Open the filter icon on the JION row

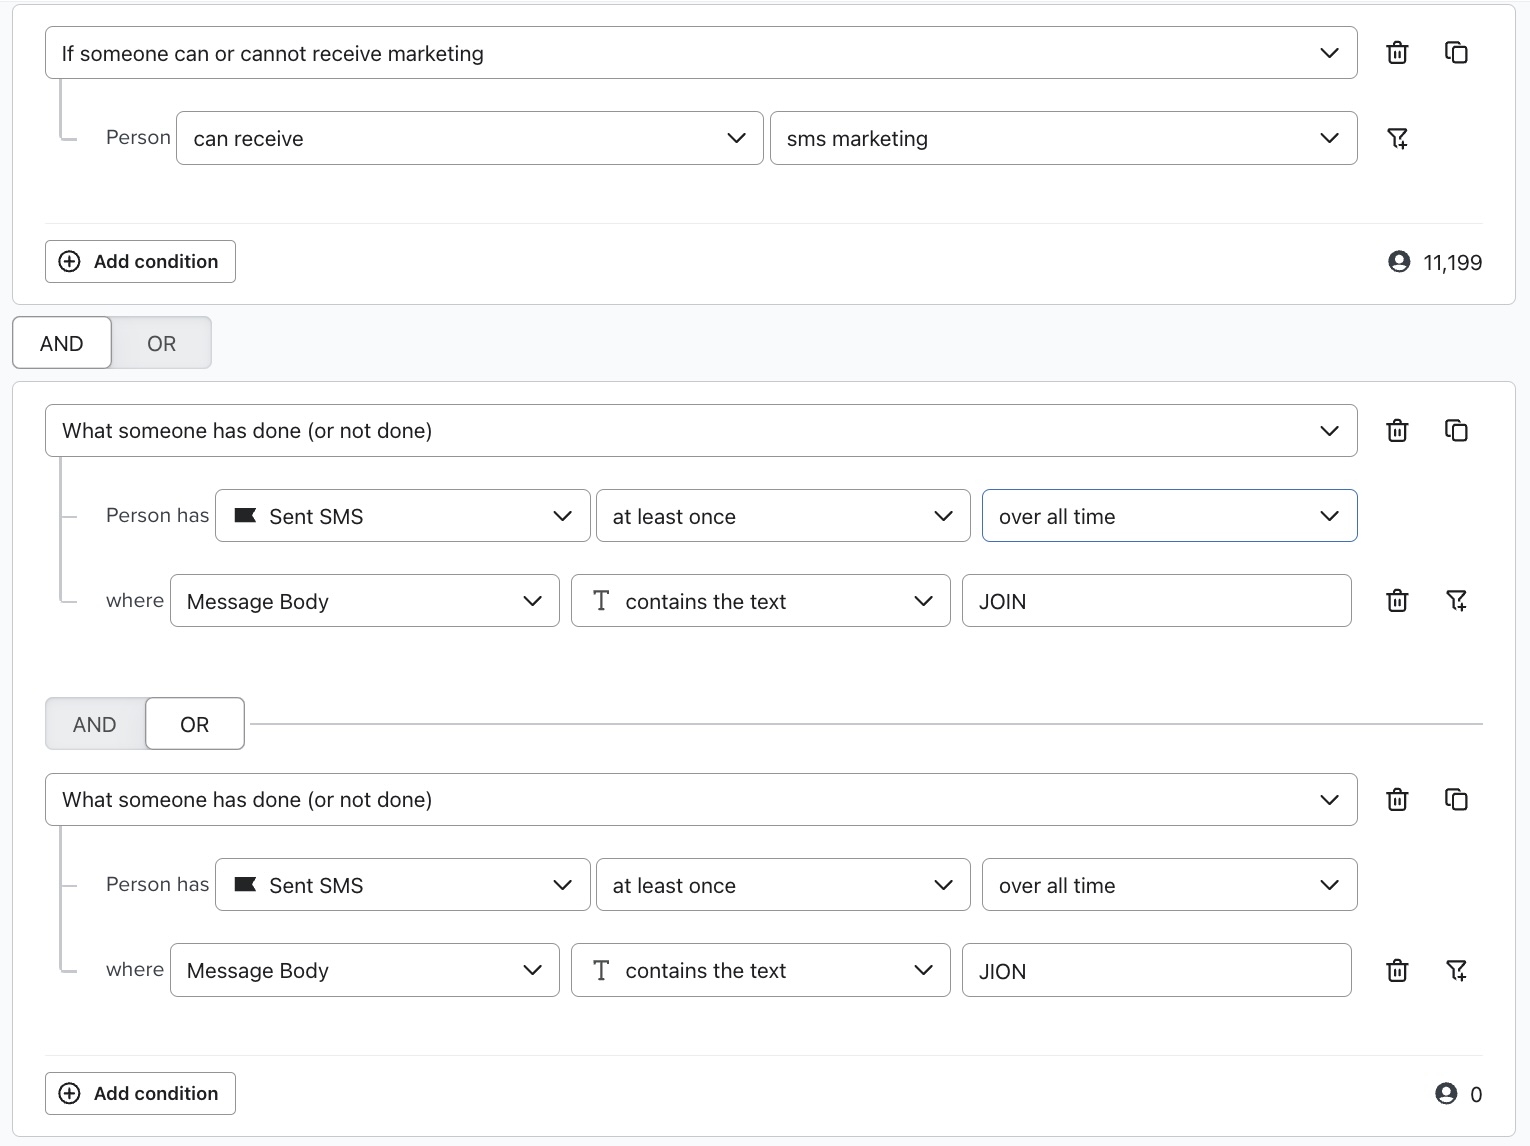point(1457,970)
